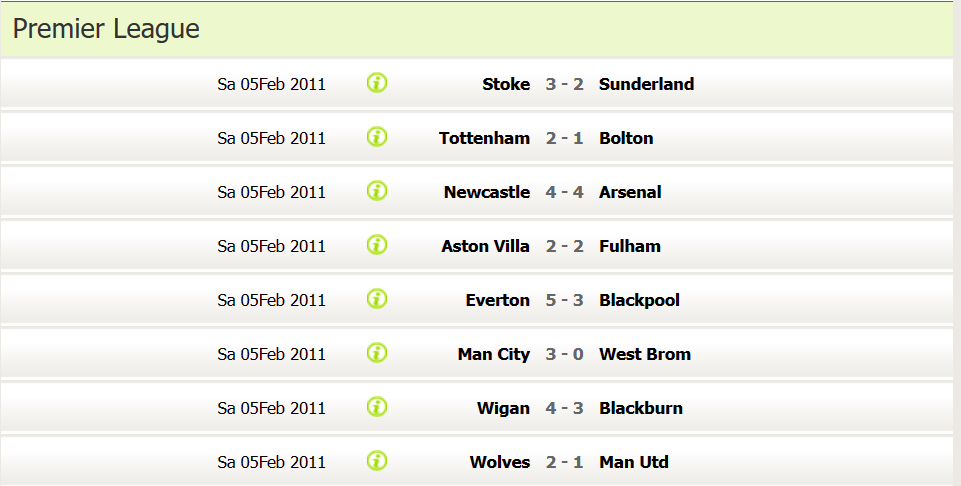The width and height of the screenshot is (961, 486).
Task: Select the Stoke team name
Action: 506,84
